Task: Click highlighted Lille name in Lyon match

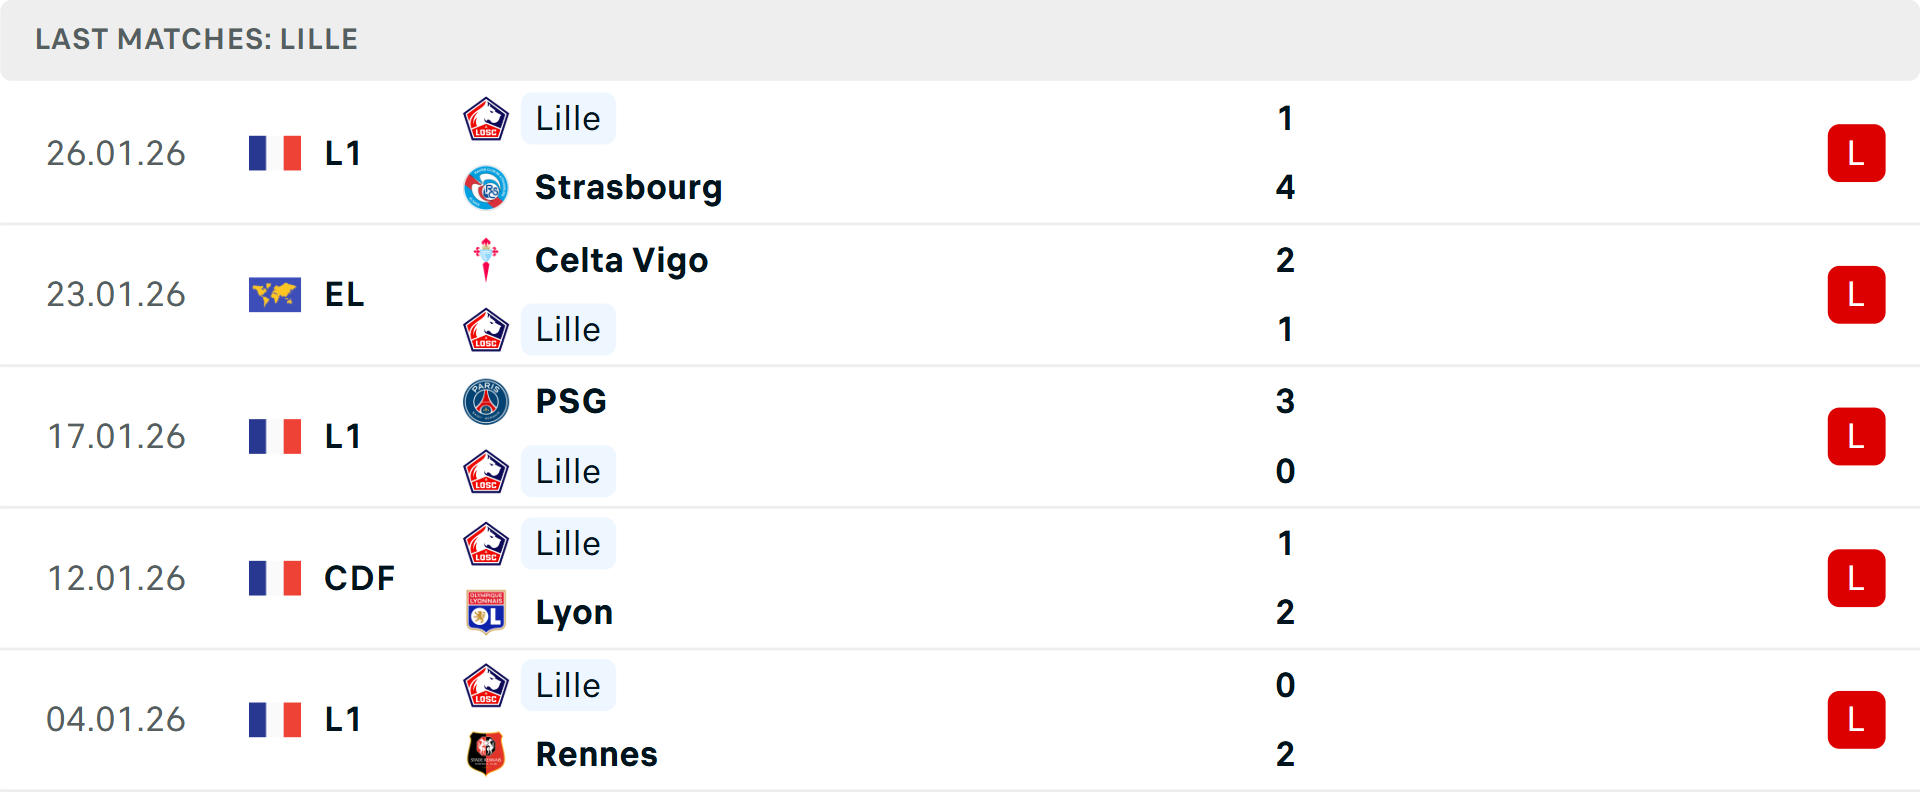Action: [x=568, y=544]
